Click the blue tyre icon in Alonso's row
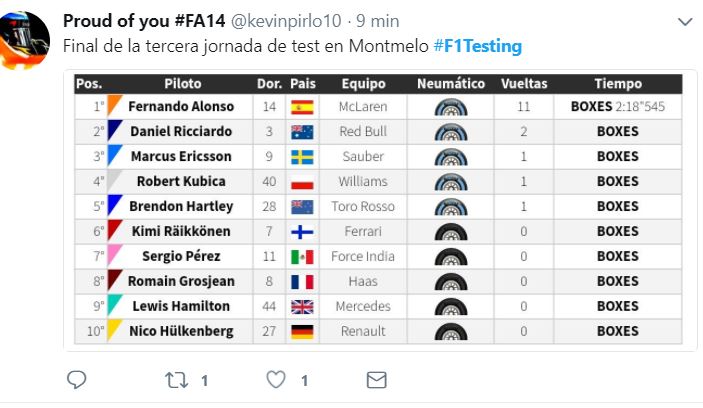This screenshot has width=703, height=408. pos(451,107)
